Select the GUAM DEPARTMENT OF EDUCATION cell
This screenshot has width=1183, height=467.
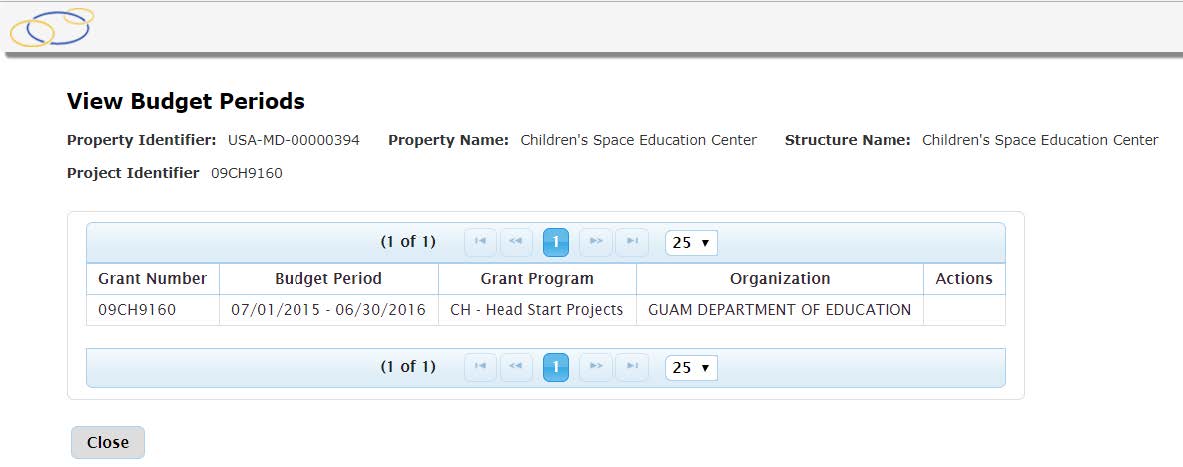[x=780, y=310]
